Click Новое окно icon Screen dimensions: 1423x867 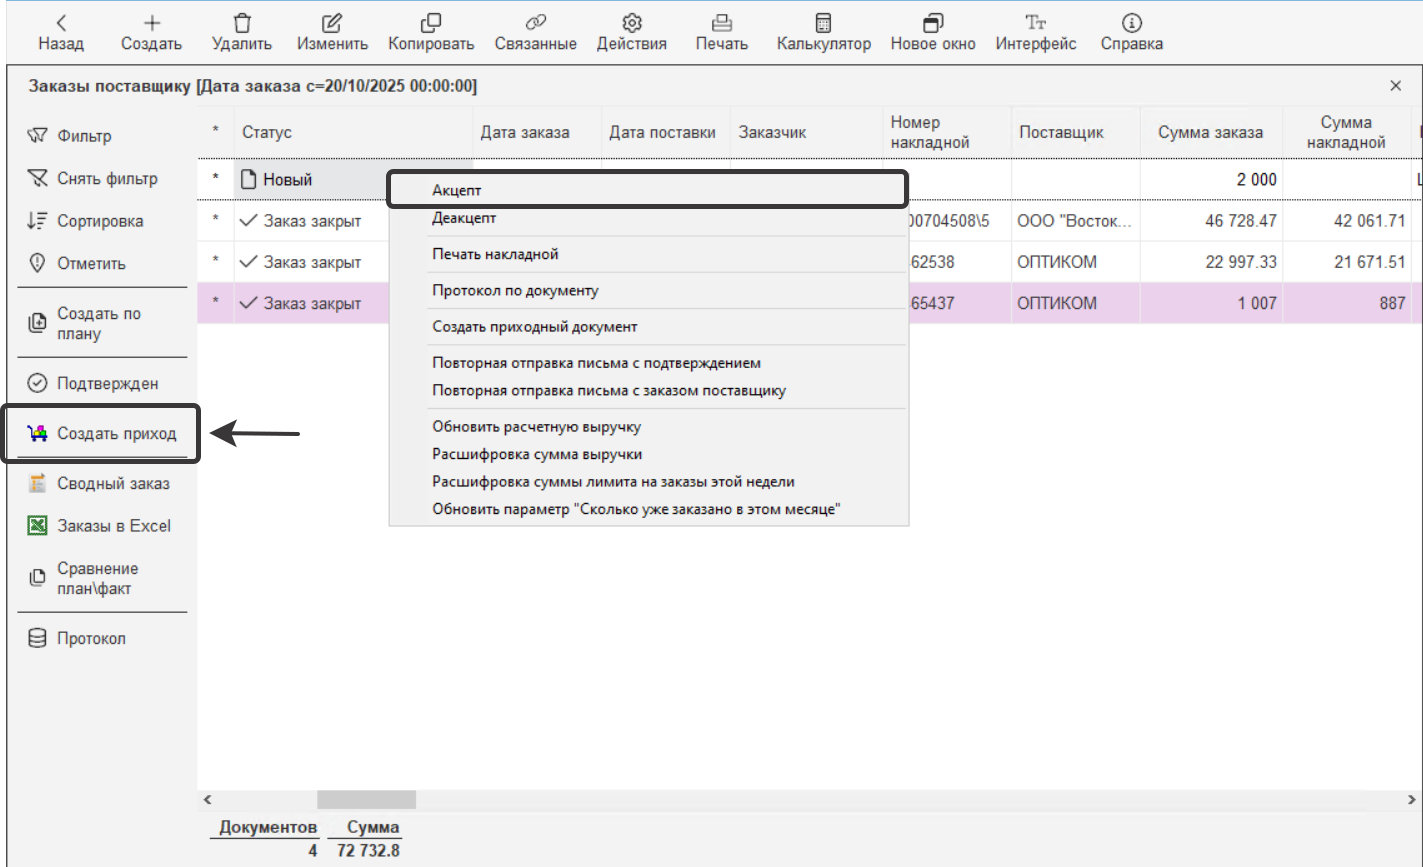click(932, 23)
